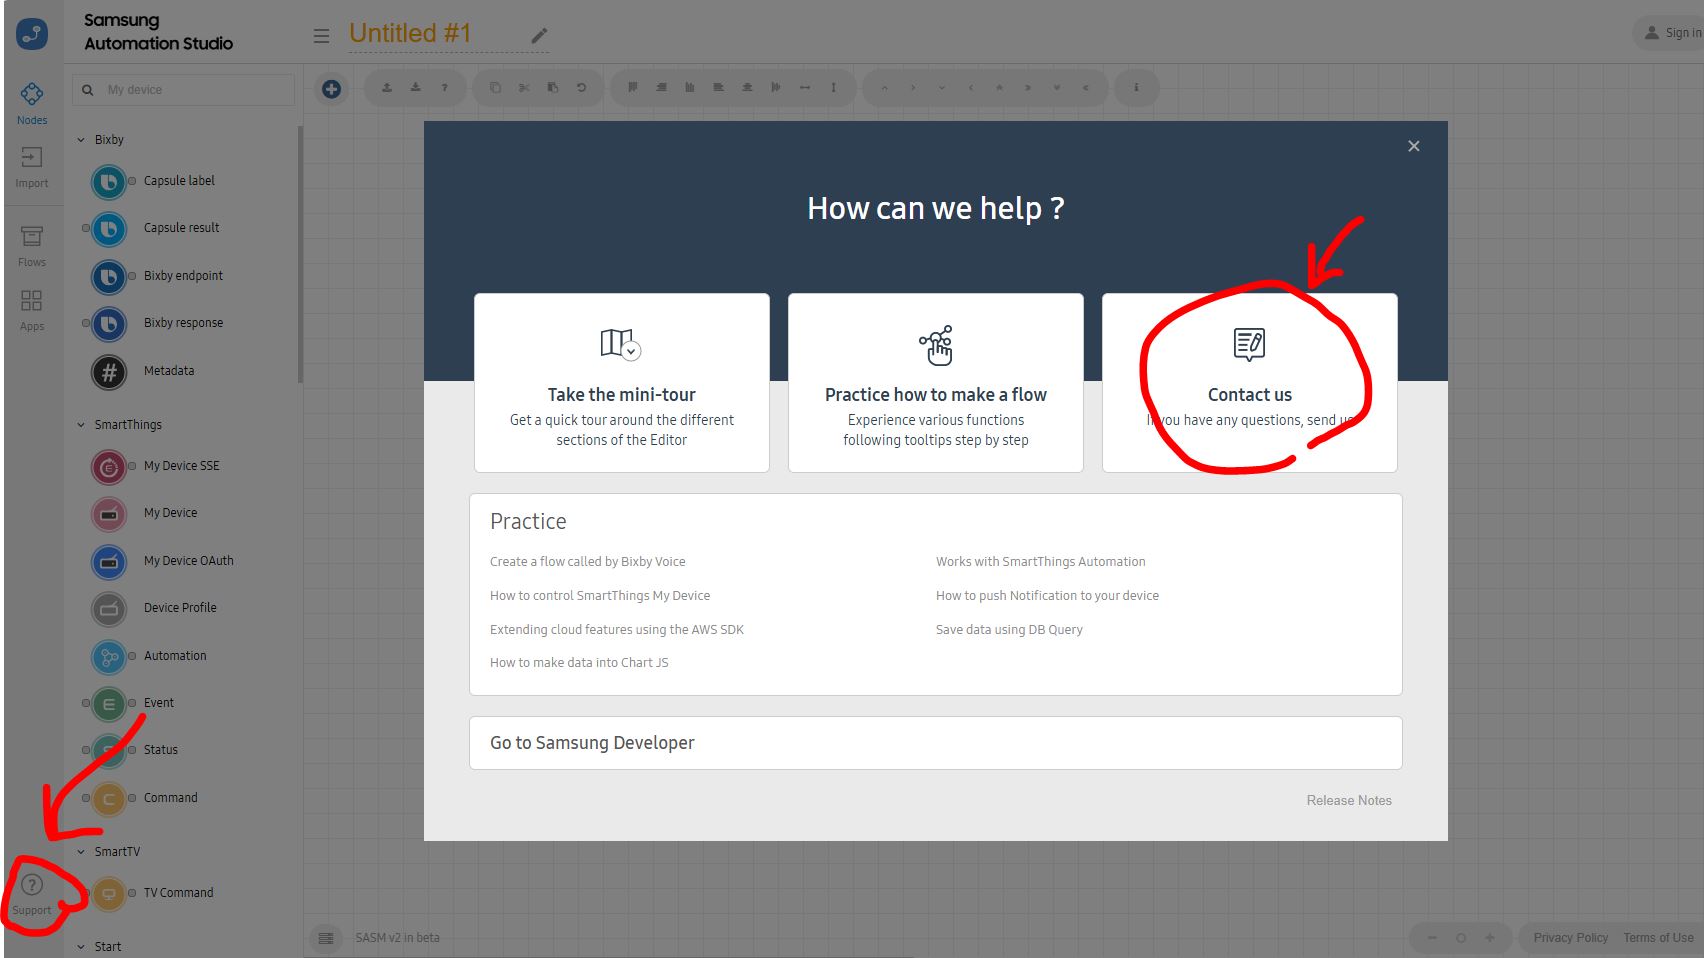The width and height of the screenshot is (1704, 958).
Task: Select the My Device node label
Action: pyautogui.click(x=170, y=513)
